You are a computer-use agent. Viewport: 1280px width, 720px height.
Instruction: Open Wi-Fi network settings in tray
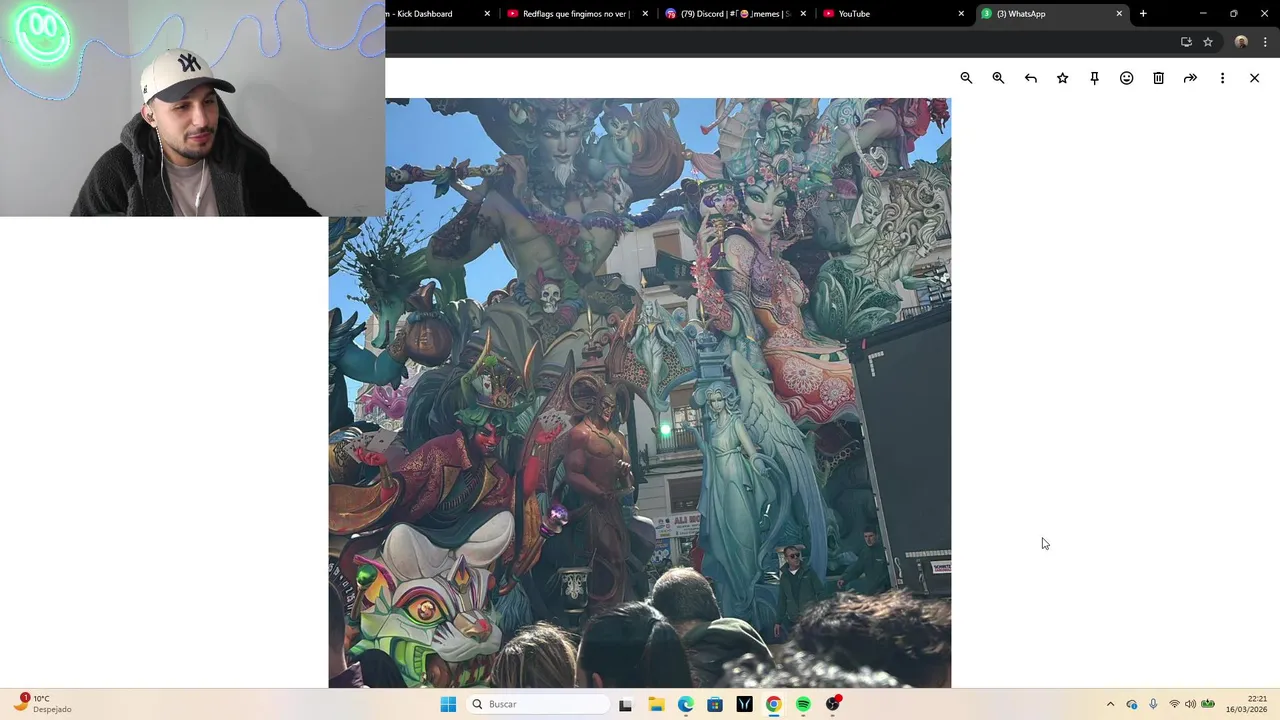tap(1174, 704)
